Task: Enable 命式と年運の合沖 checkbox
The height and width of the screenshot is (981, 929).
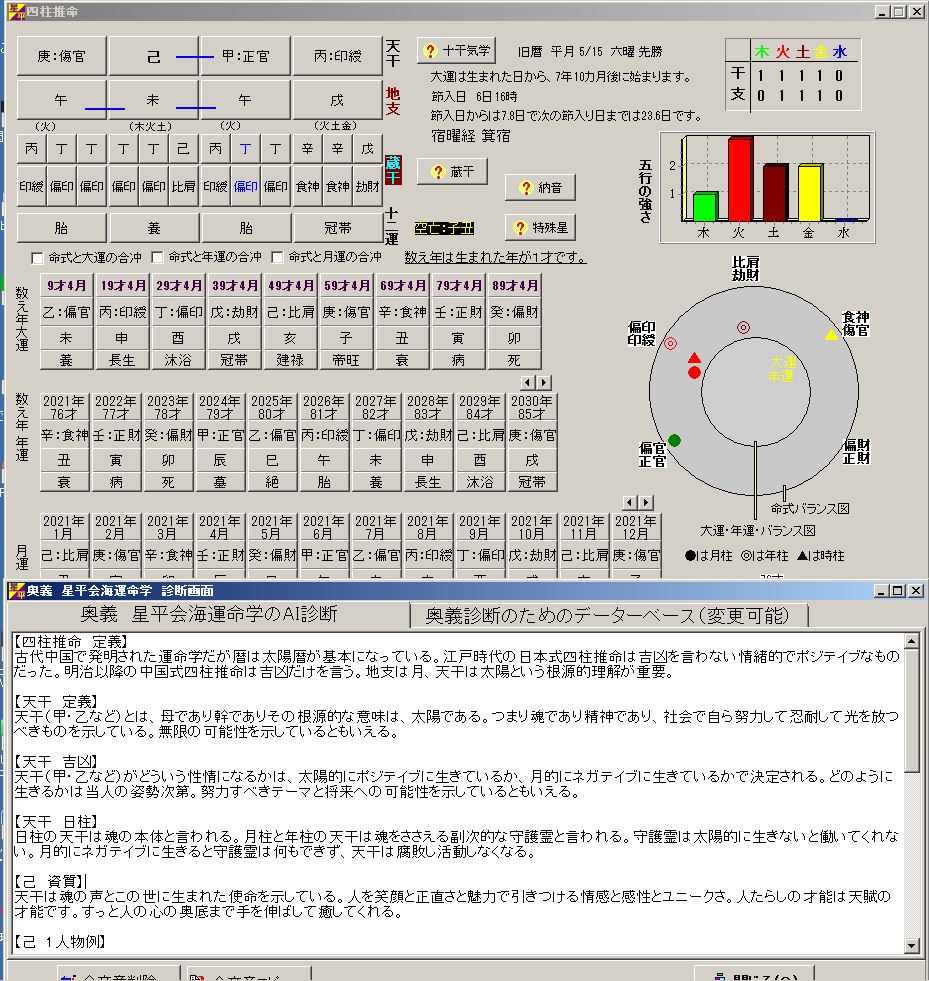Action: pos(158,257)
